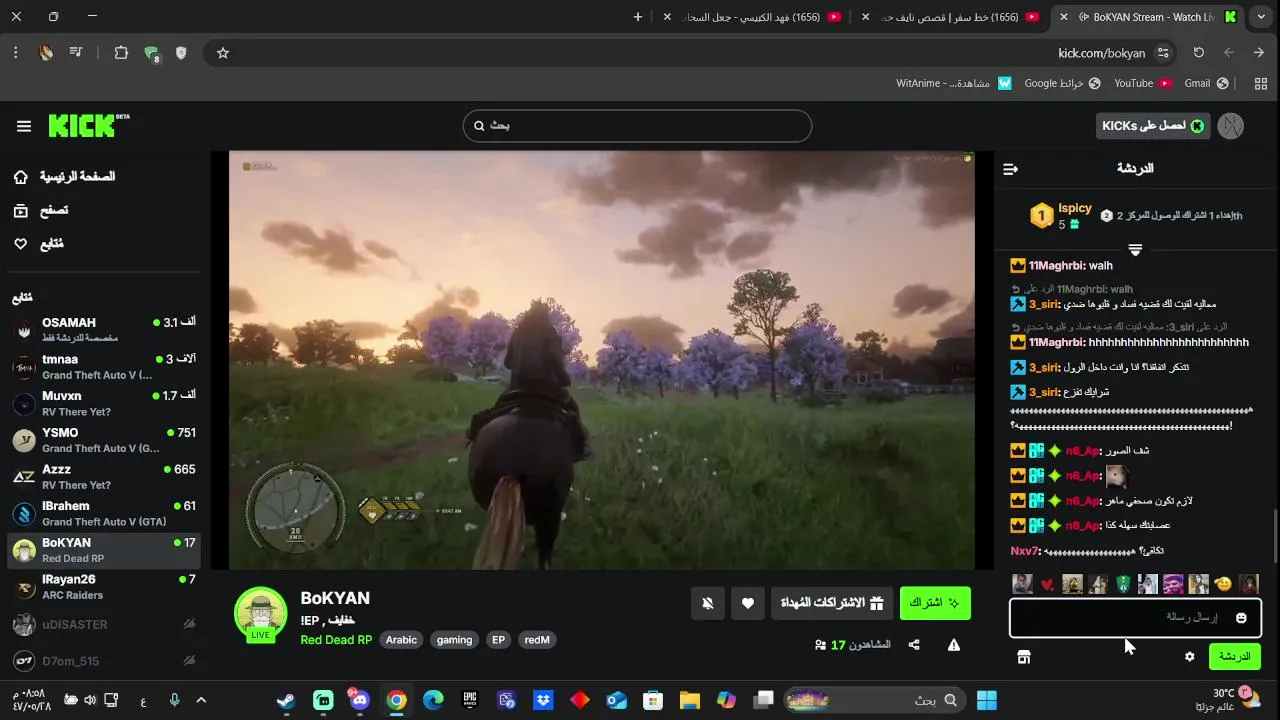Click the BoKYAN streamer avatar
Screen dimensions: 1280x720
pyautogui.click(x=260, y=614)
